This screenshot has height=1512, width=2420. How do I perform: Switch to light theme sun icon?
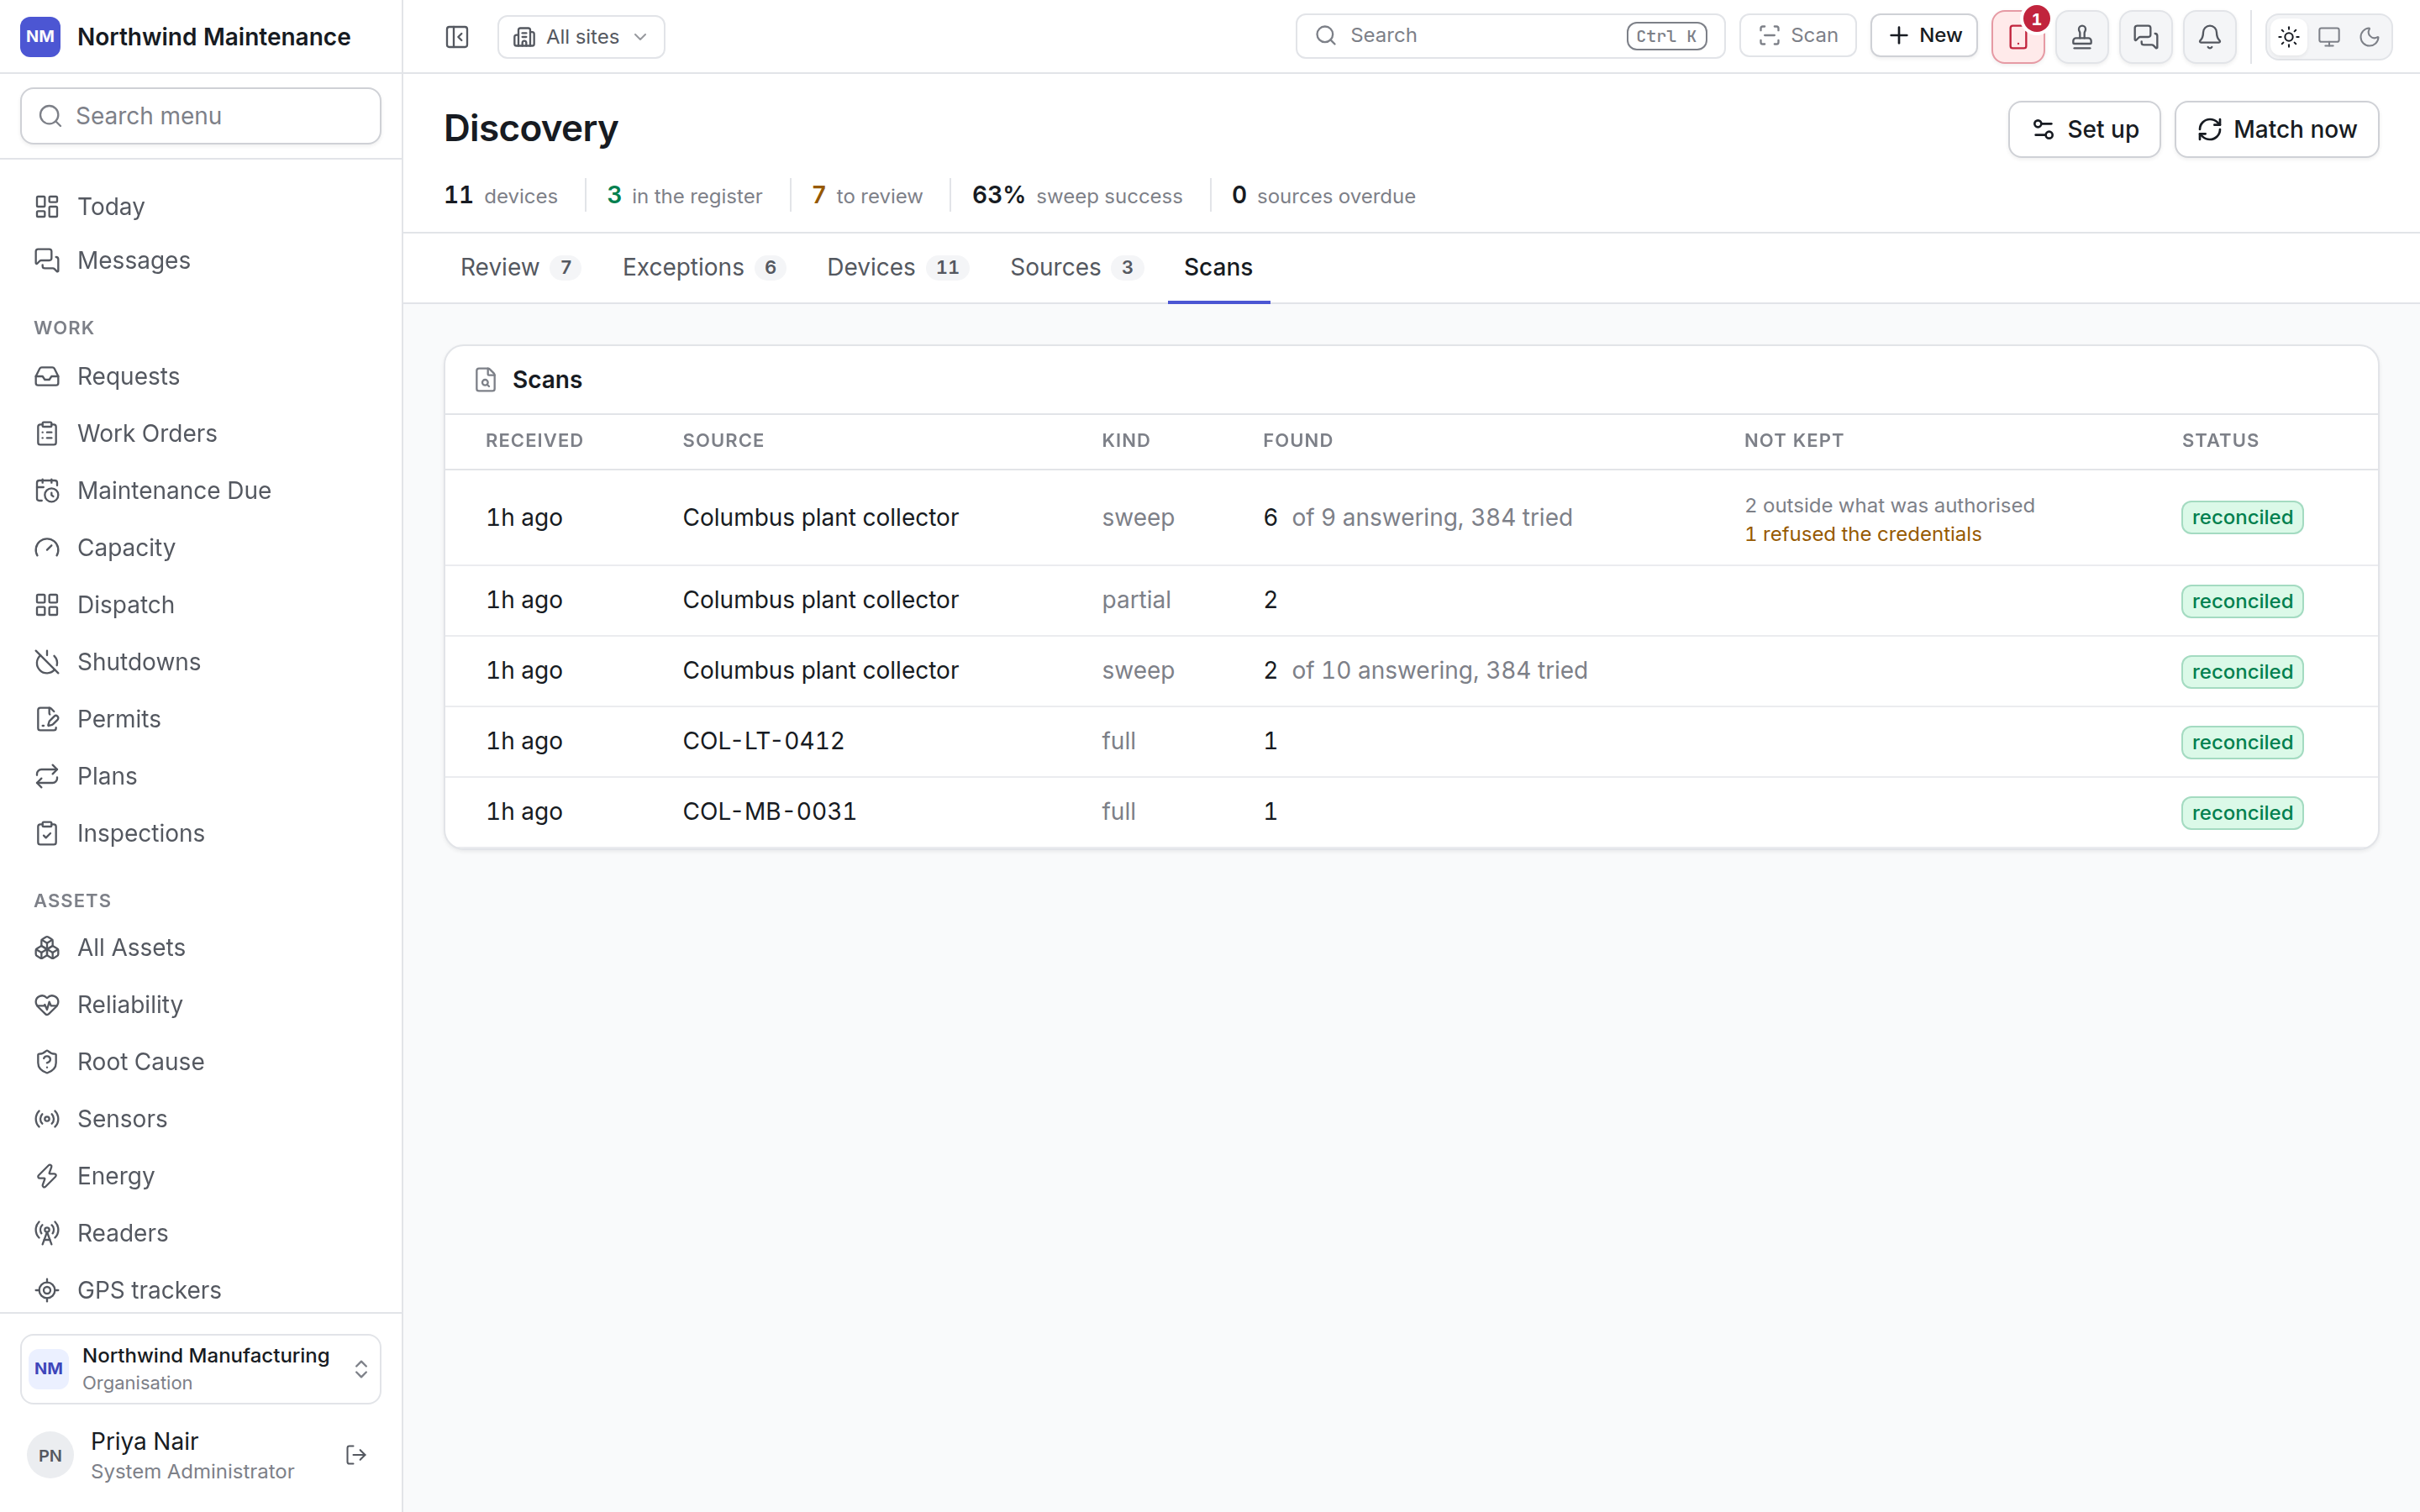pyautogui.click(x=2289, y=37)
